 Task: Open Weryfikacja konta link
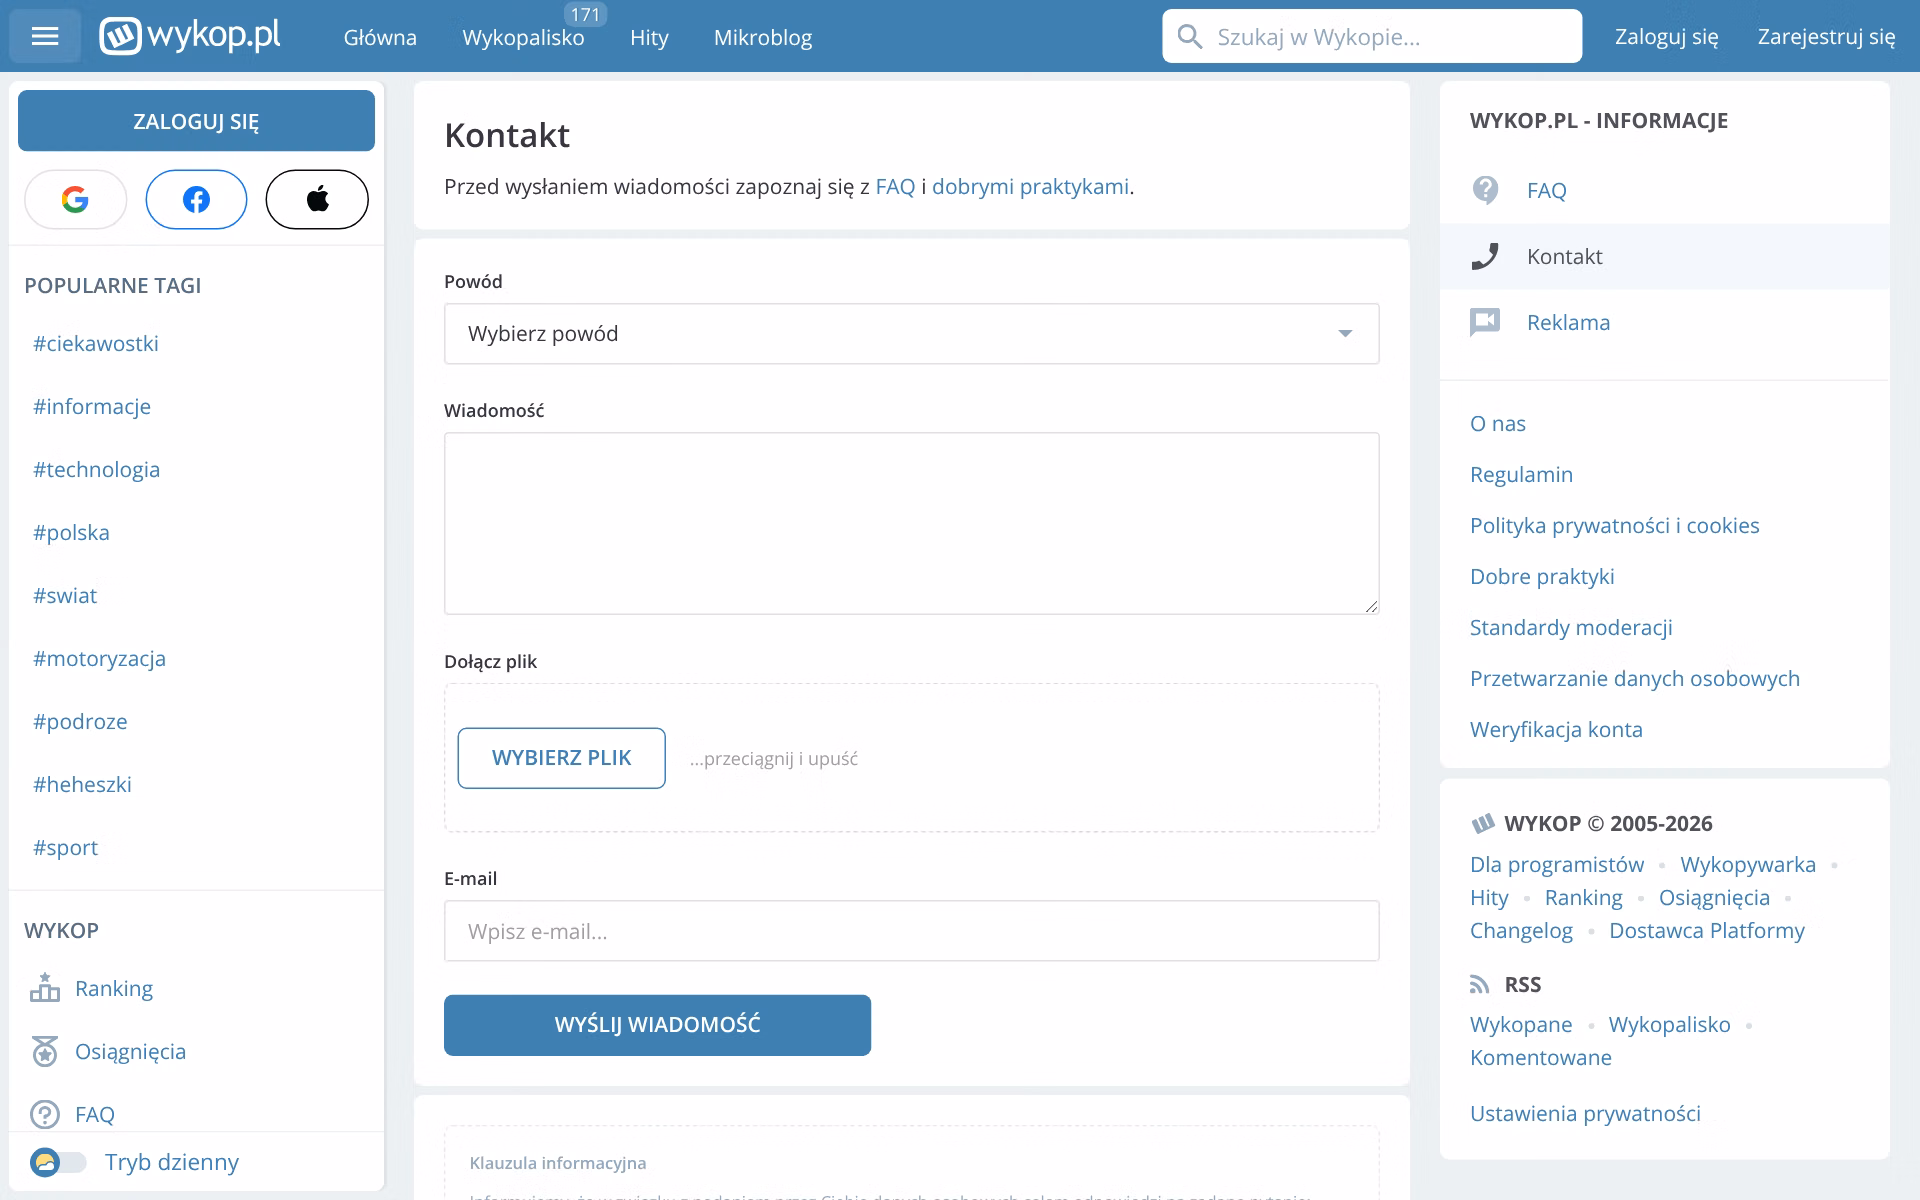[x=1556, y=729]
